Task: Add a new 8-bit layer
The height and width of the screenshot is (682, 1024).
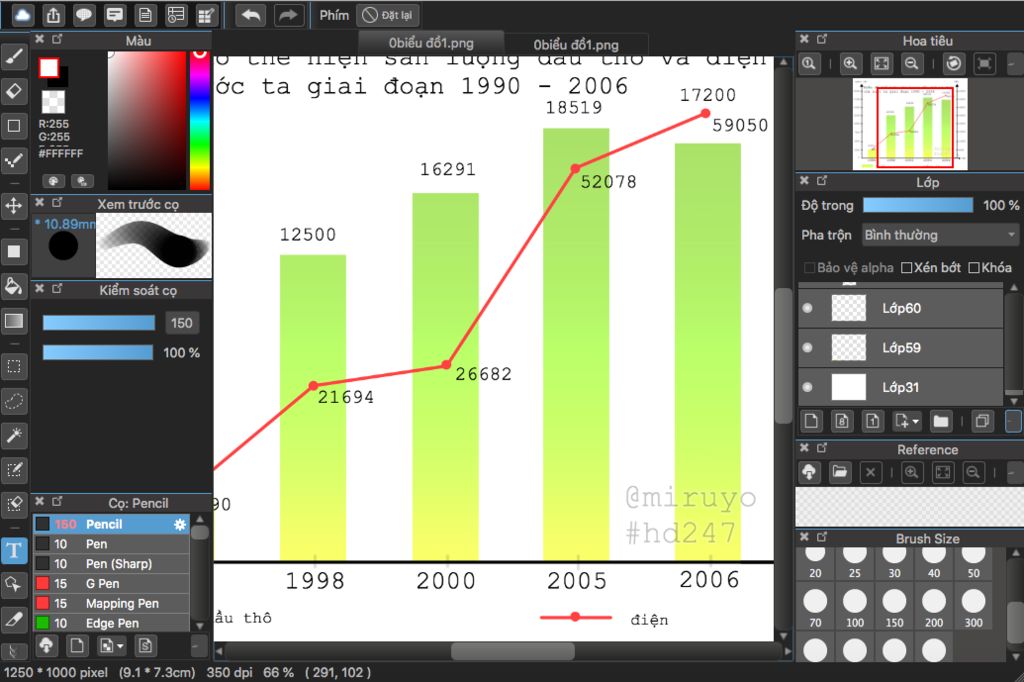Action: coord(842,421)
